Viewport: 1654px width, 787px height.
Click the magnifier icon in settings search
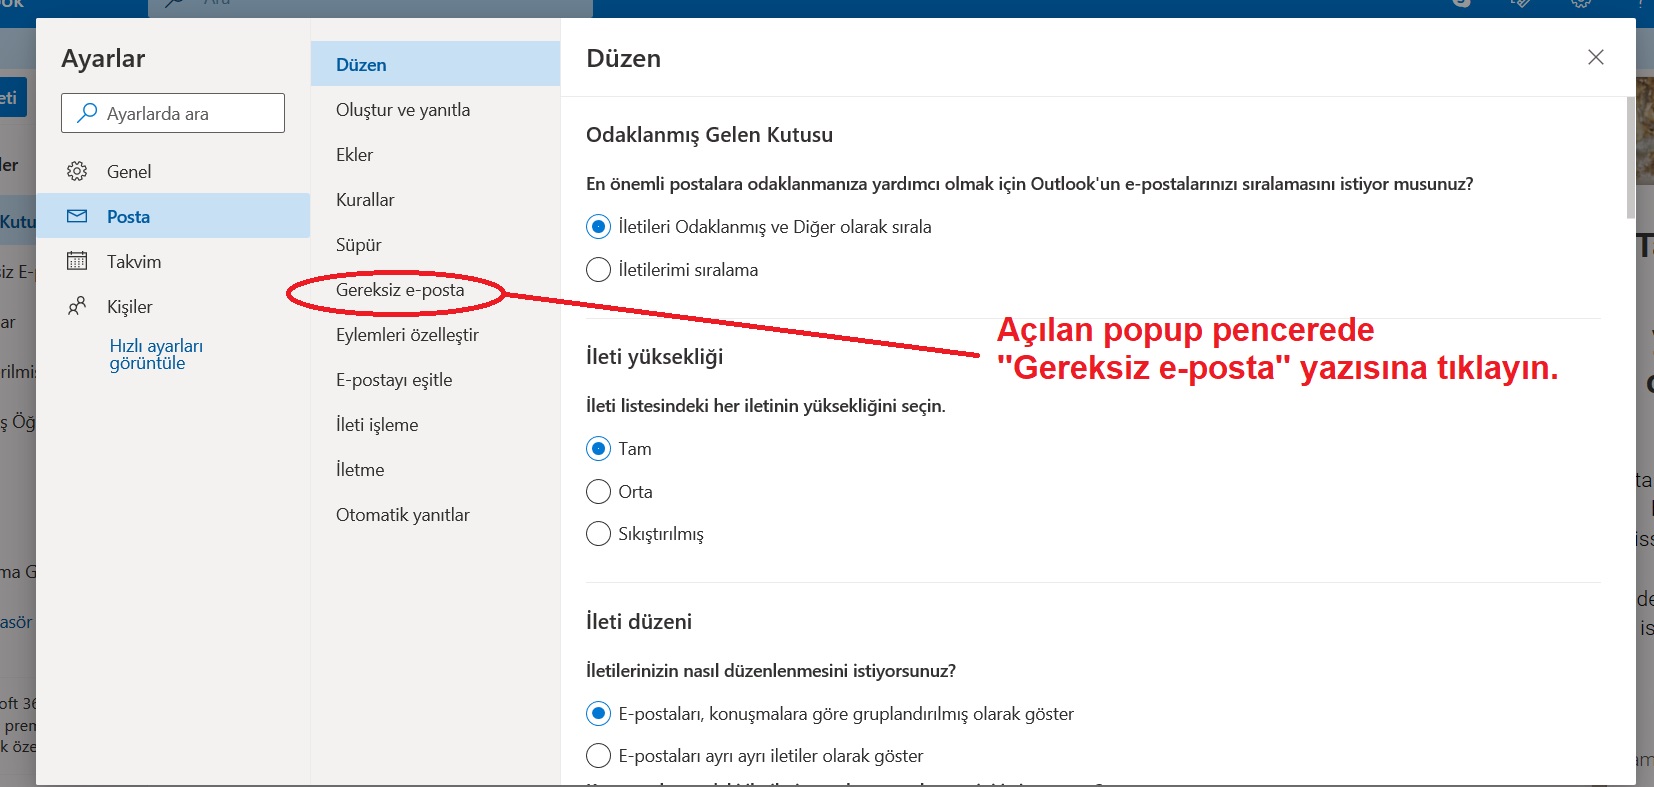(x=87, y=113)
